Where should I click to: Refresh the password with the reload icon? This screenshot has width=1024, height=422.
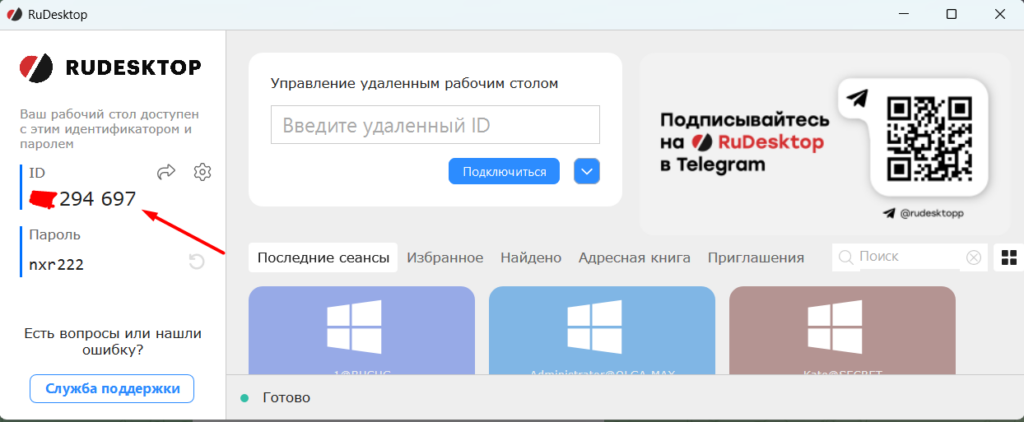click(x=197, y=262)
